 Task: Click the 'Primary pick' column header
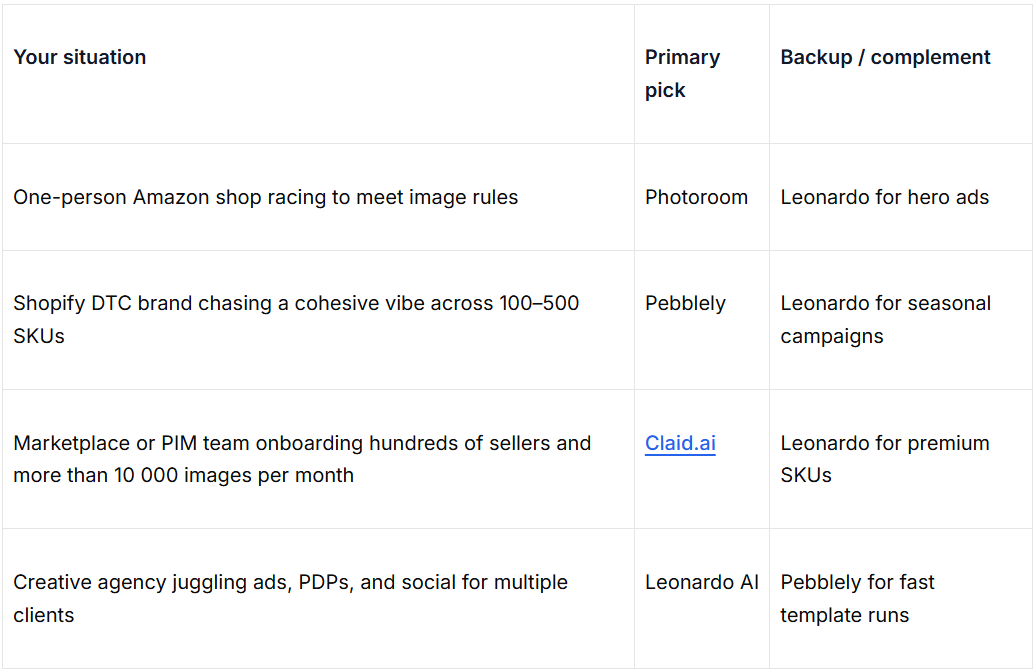[682, 73]
